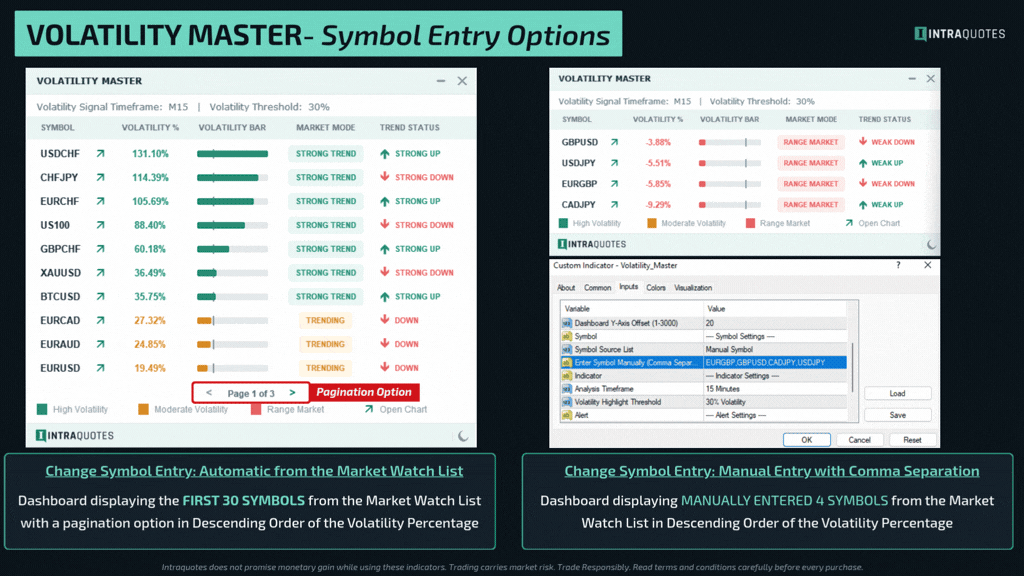
Task: Toggle dark mode moon icon in left dashboard
Action: (463, 436)
